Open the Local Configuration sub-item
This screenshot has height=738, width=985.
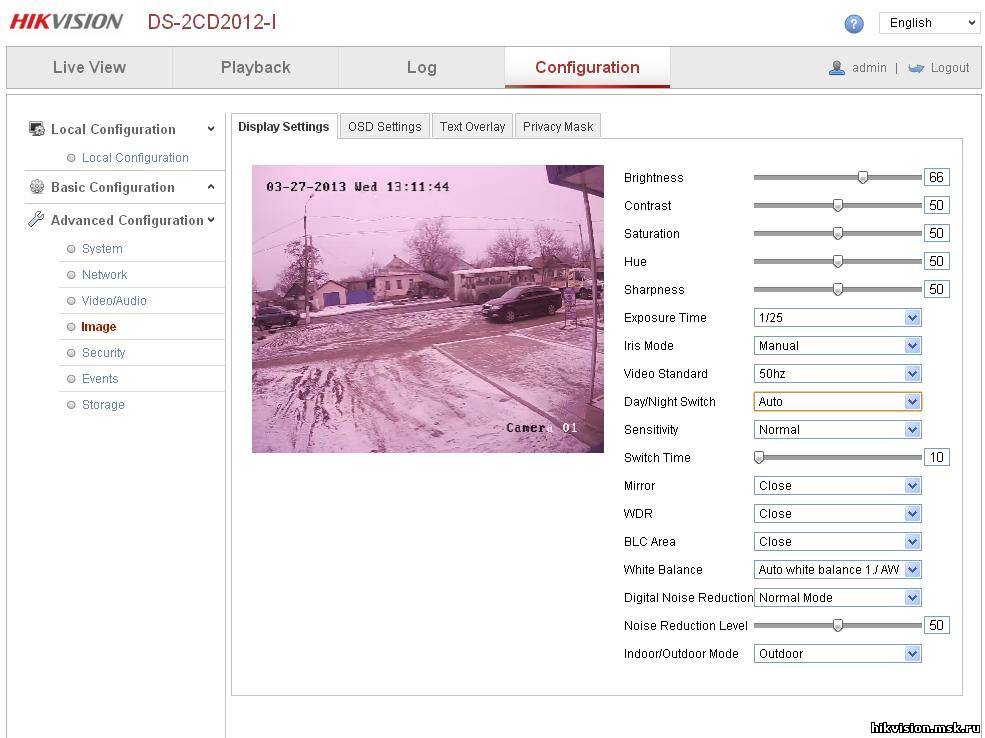(135, 158)
